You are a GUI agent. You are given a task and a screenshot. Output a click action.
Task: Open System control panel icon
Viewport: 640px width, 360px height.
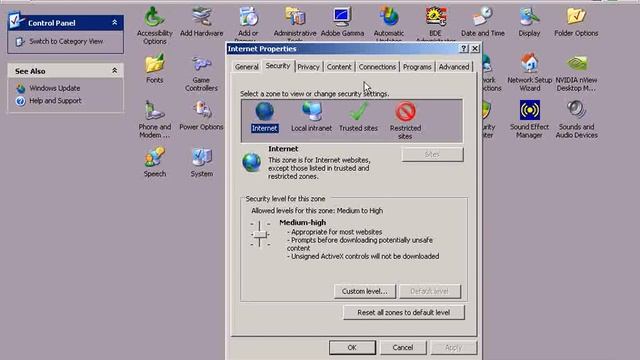(201, 162)
